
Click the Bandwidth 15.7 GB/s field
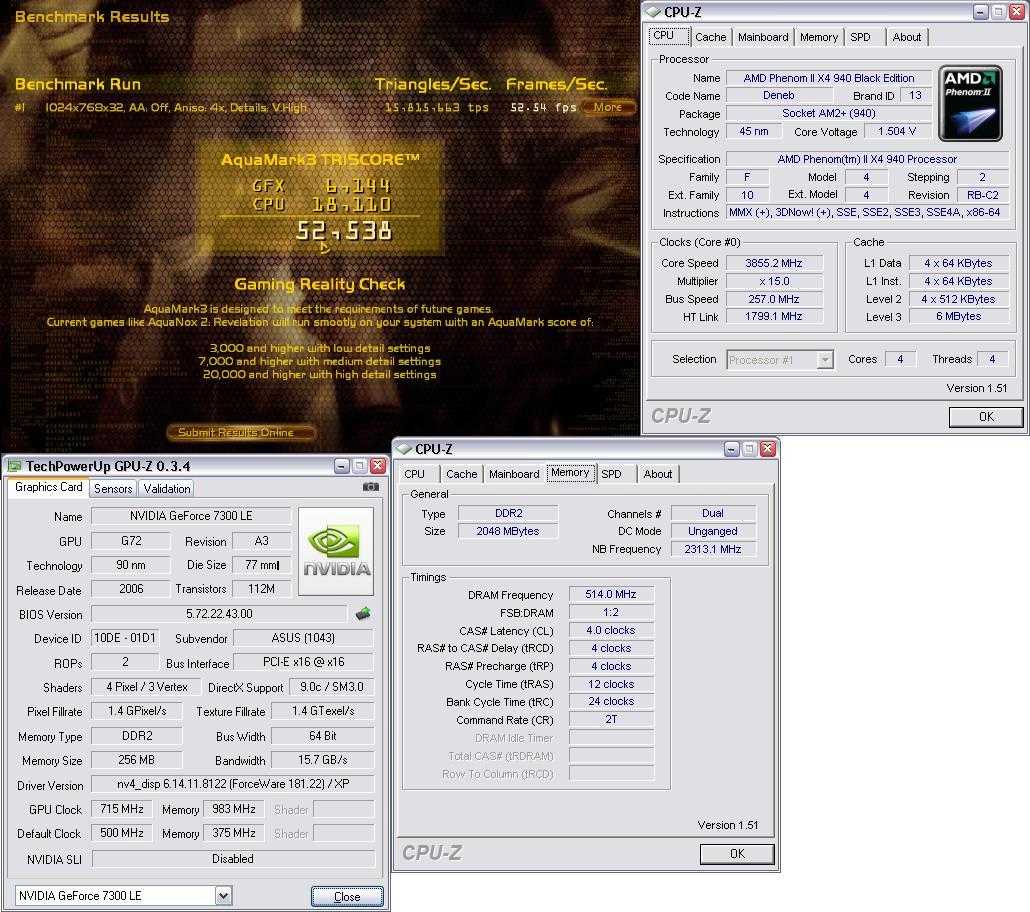(323, 760)
